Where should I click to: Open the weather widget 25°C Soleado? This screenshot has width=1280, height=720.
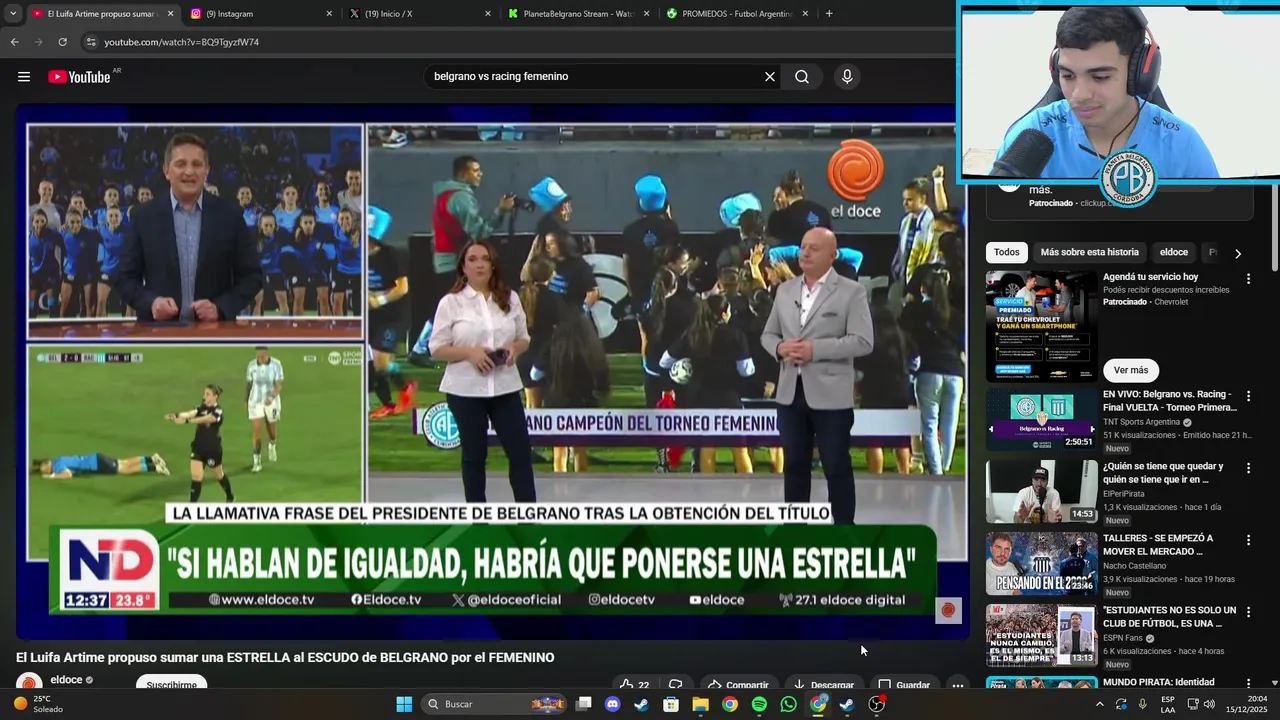38,704
